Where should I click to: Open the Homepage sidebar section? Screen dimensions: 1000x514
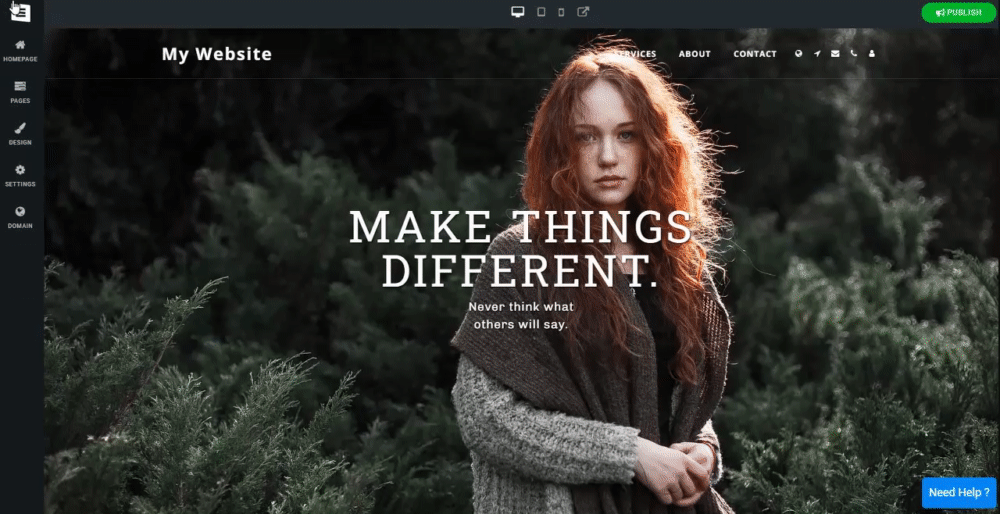(20, 51)
